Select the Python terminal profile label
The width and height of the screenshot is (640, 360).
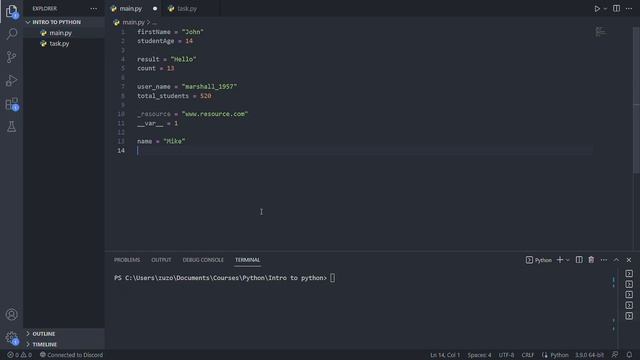tap(539, 260)
